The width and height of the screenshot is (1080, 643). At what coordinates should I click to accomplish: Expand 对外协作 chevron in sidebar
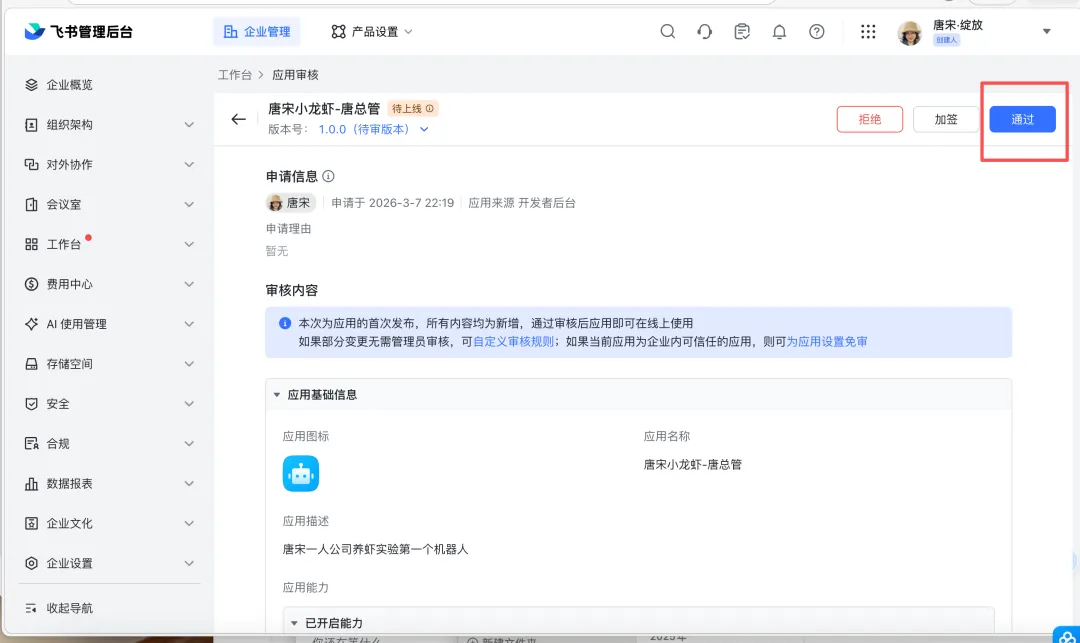coord(189,165)
